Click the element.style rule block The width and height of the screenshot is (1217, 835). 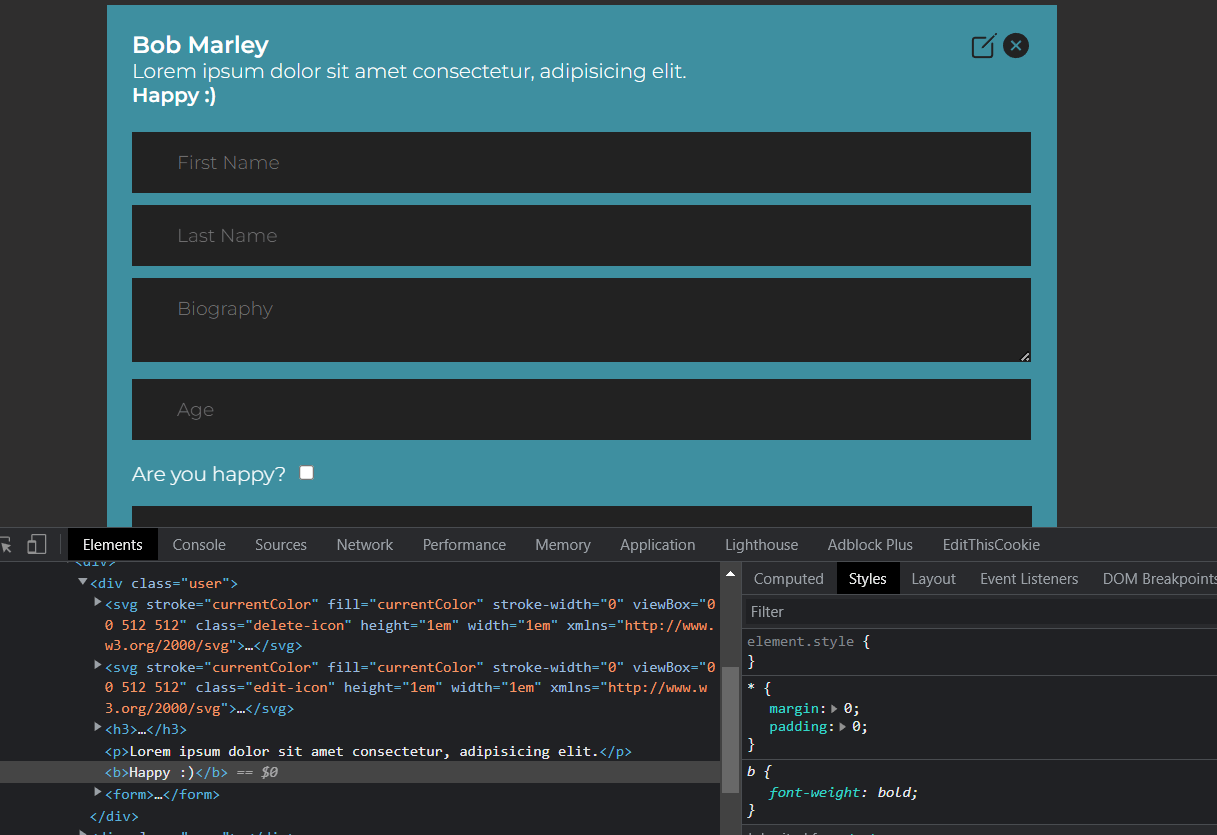tap(980, 651)
